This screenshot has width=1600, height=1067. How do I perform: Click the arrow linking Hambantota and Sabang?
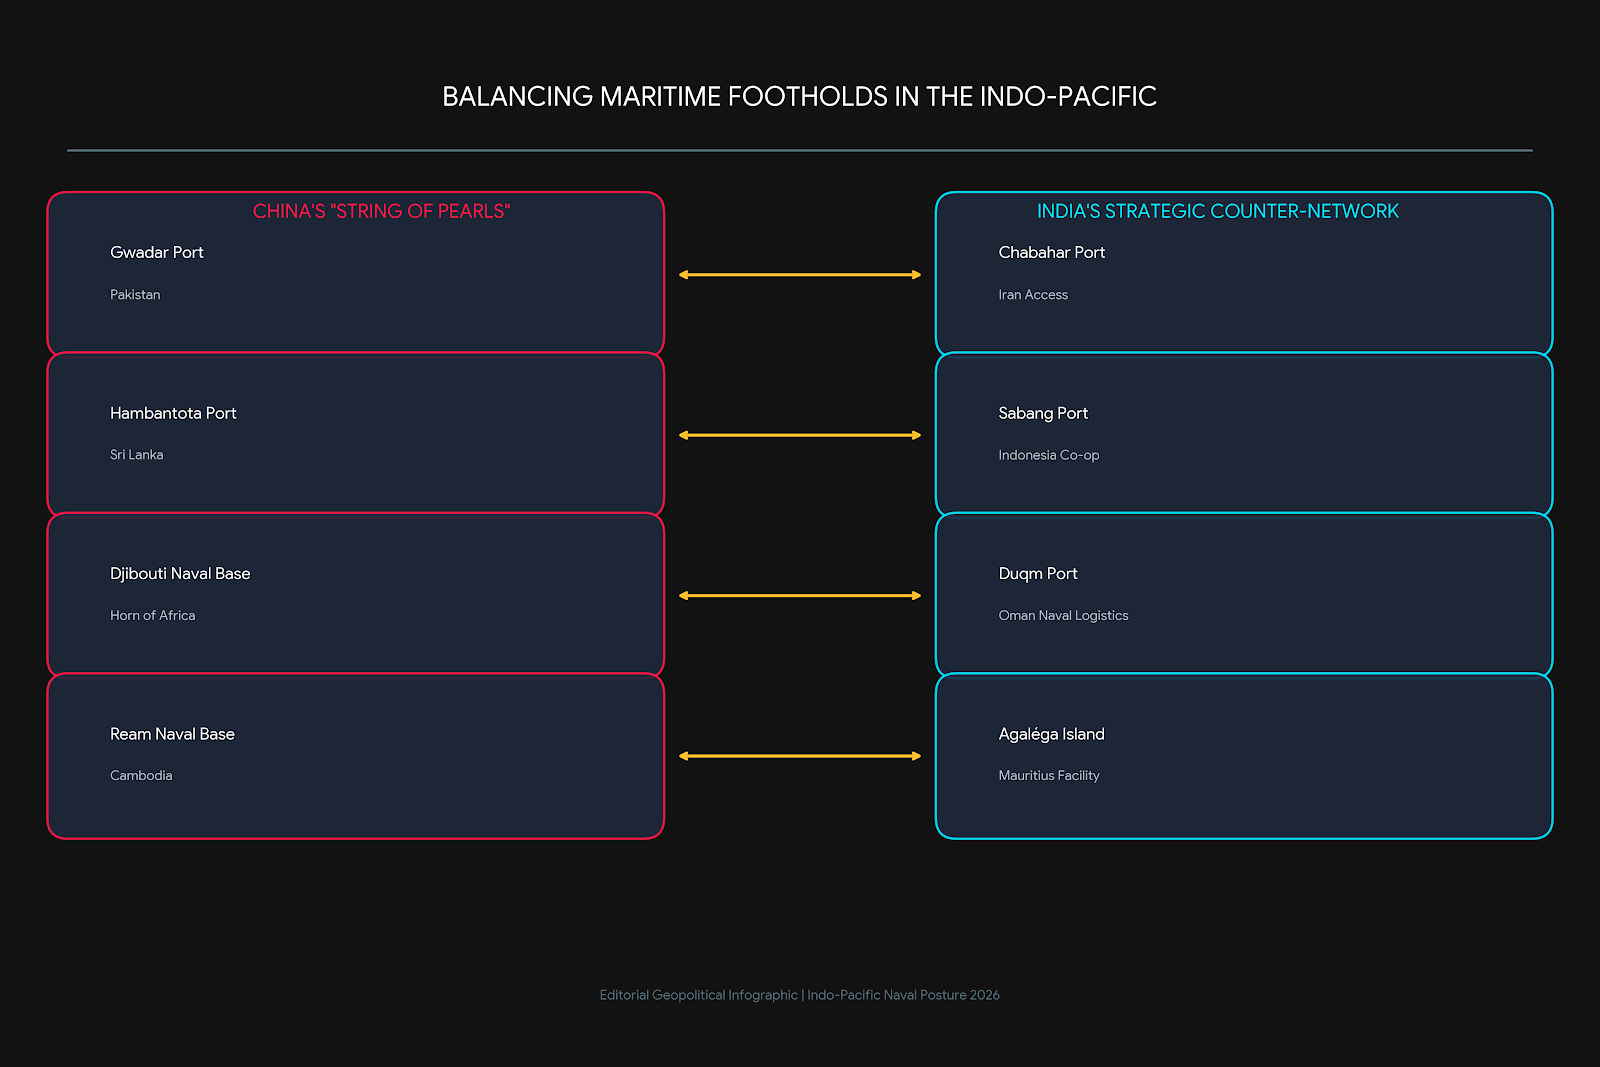(x=800, y=435)
